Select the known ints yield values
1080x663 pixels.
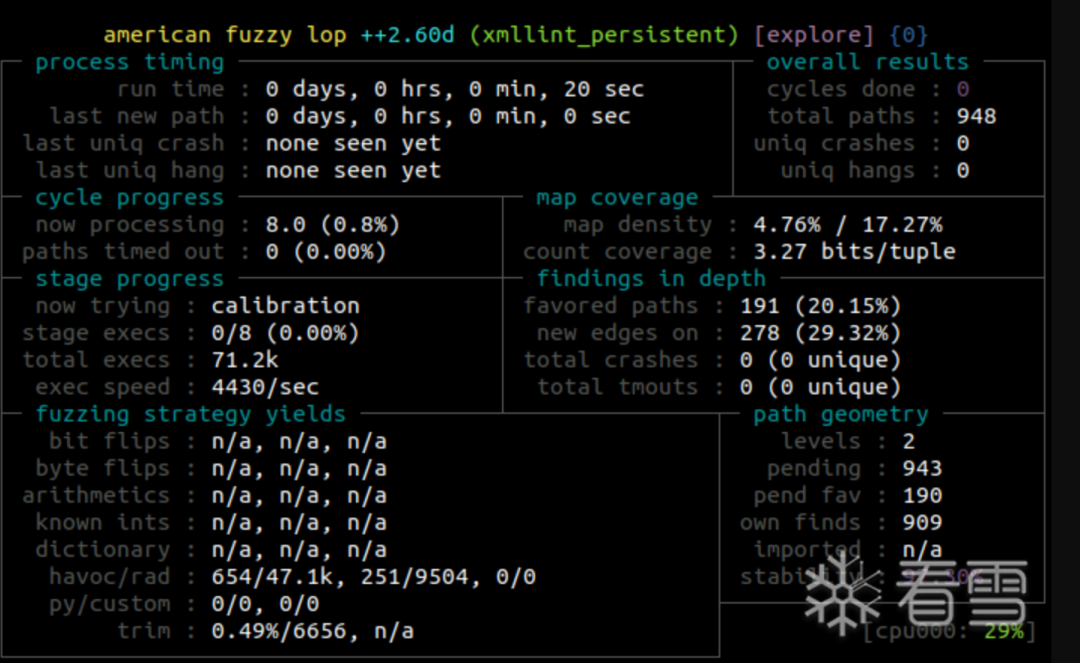(299, 523)
